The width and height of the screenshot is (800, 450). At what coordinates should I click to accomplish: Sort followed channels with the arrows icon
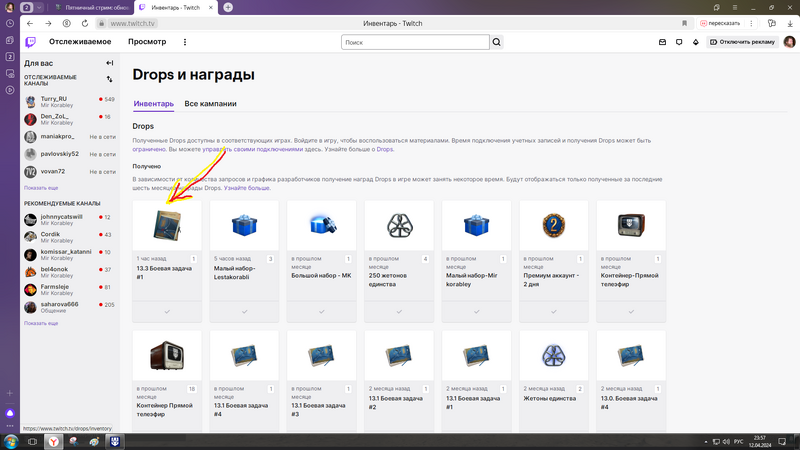[x=110, y=80]
